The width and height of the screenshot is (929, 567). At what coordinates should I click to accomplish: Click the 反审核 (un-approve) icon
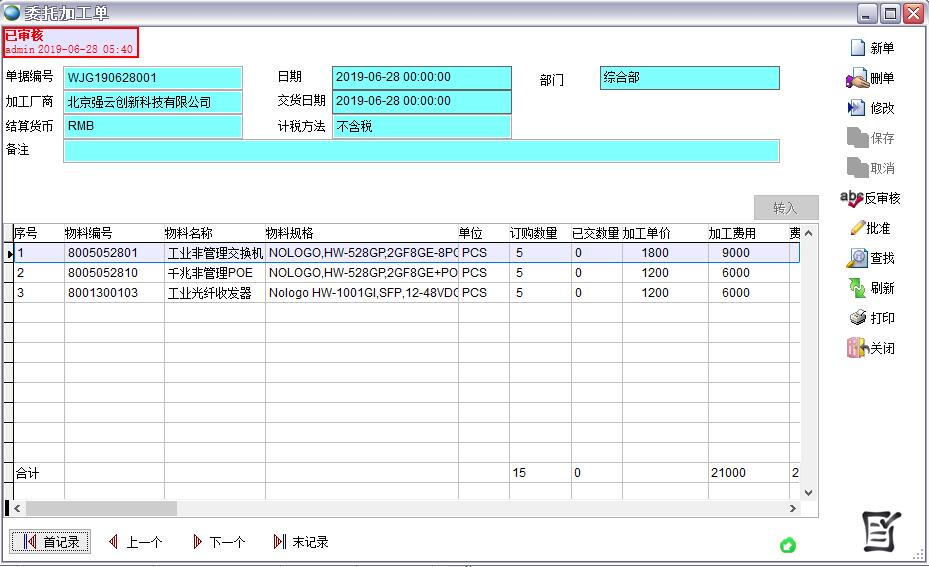coord(852,198)
